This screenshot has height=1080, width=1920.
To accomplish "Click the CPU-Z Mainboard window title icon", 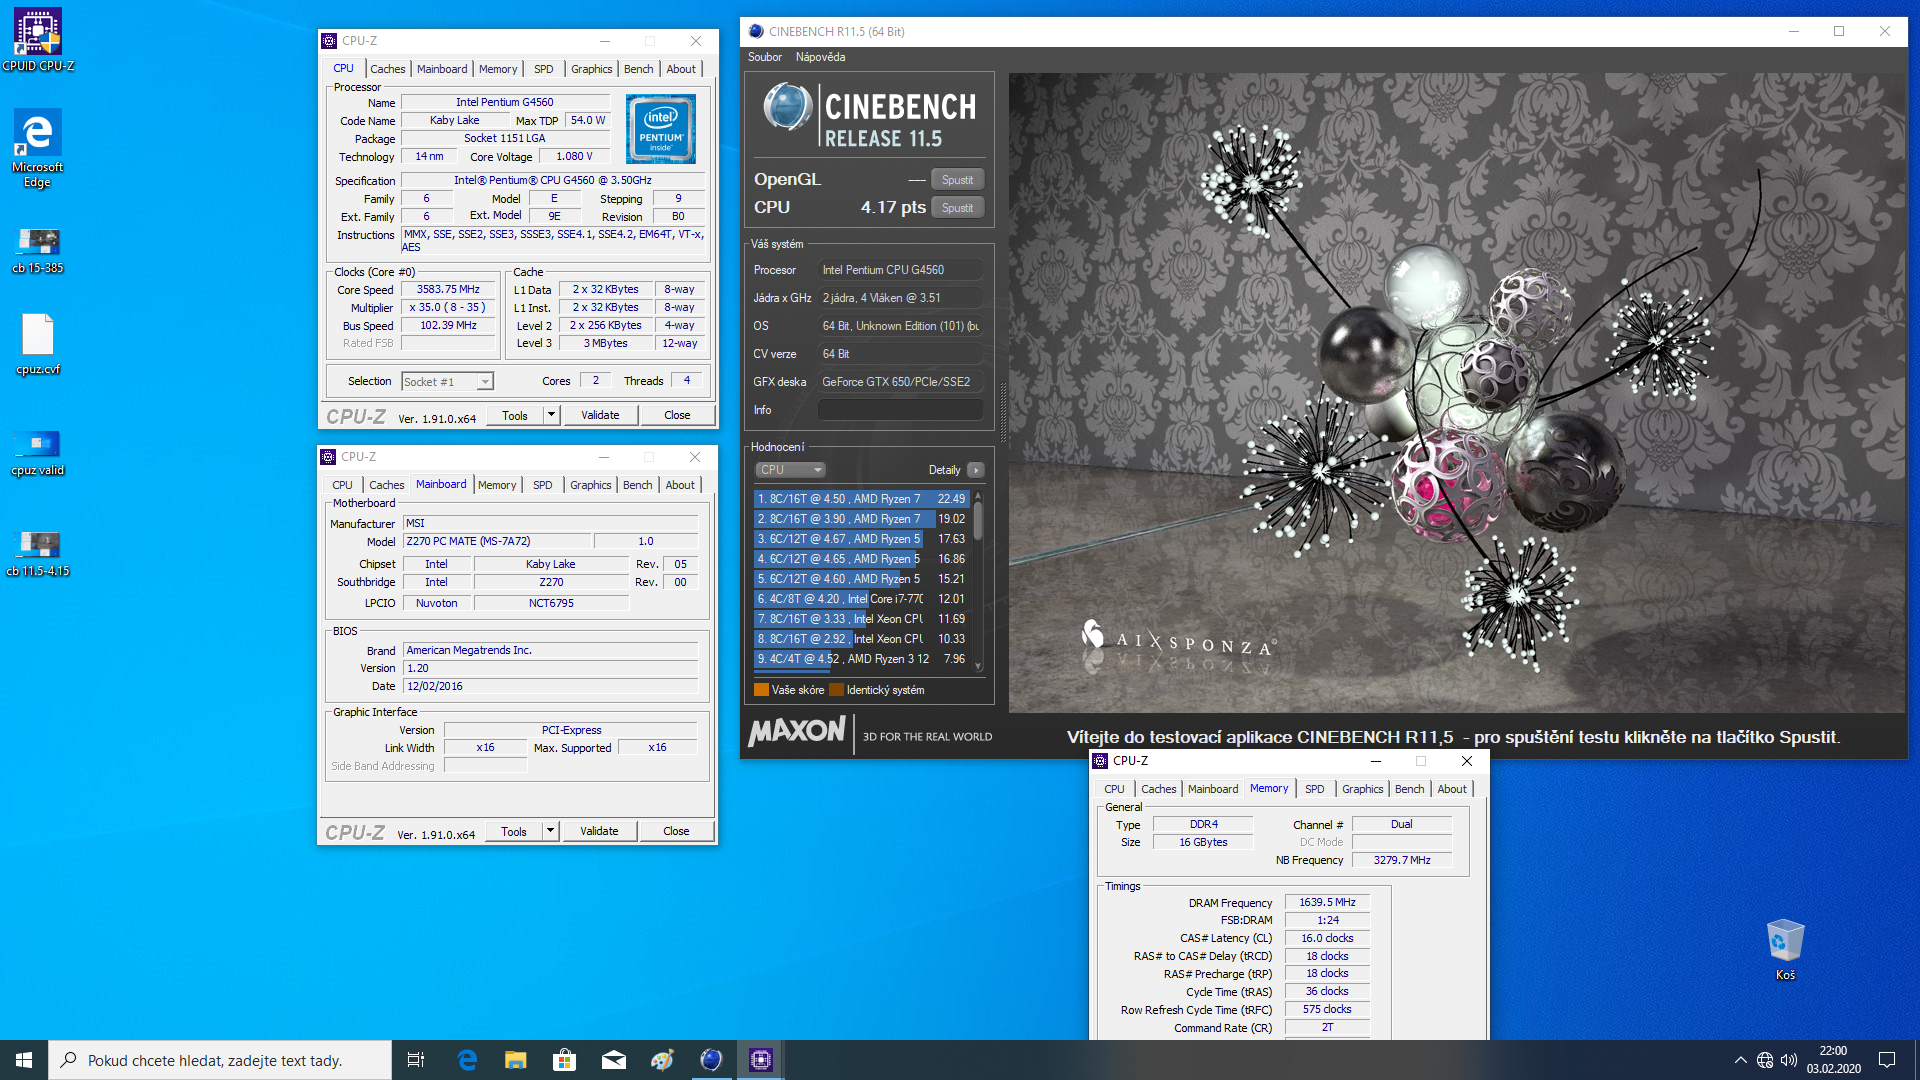I will tap(328, 457).
